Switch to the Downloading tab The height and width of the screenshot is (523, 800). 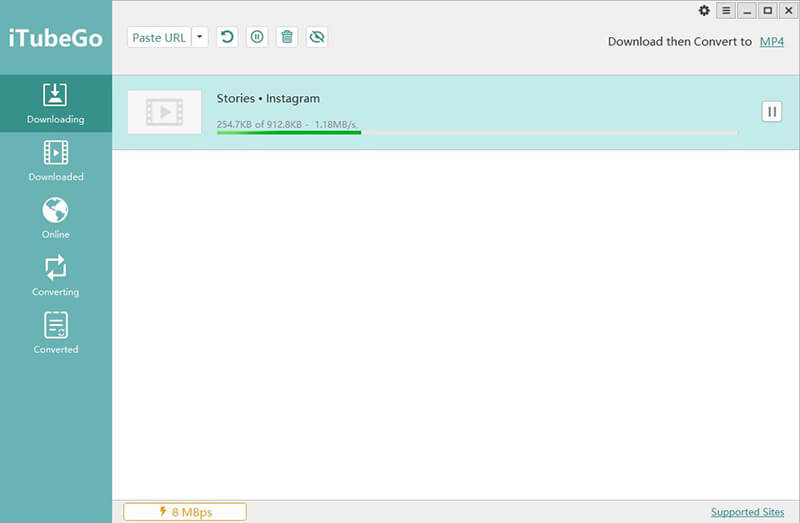point(56,104)
